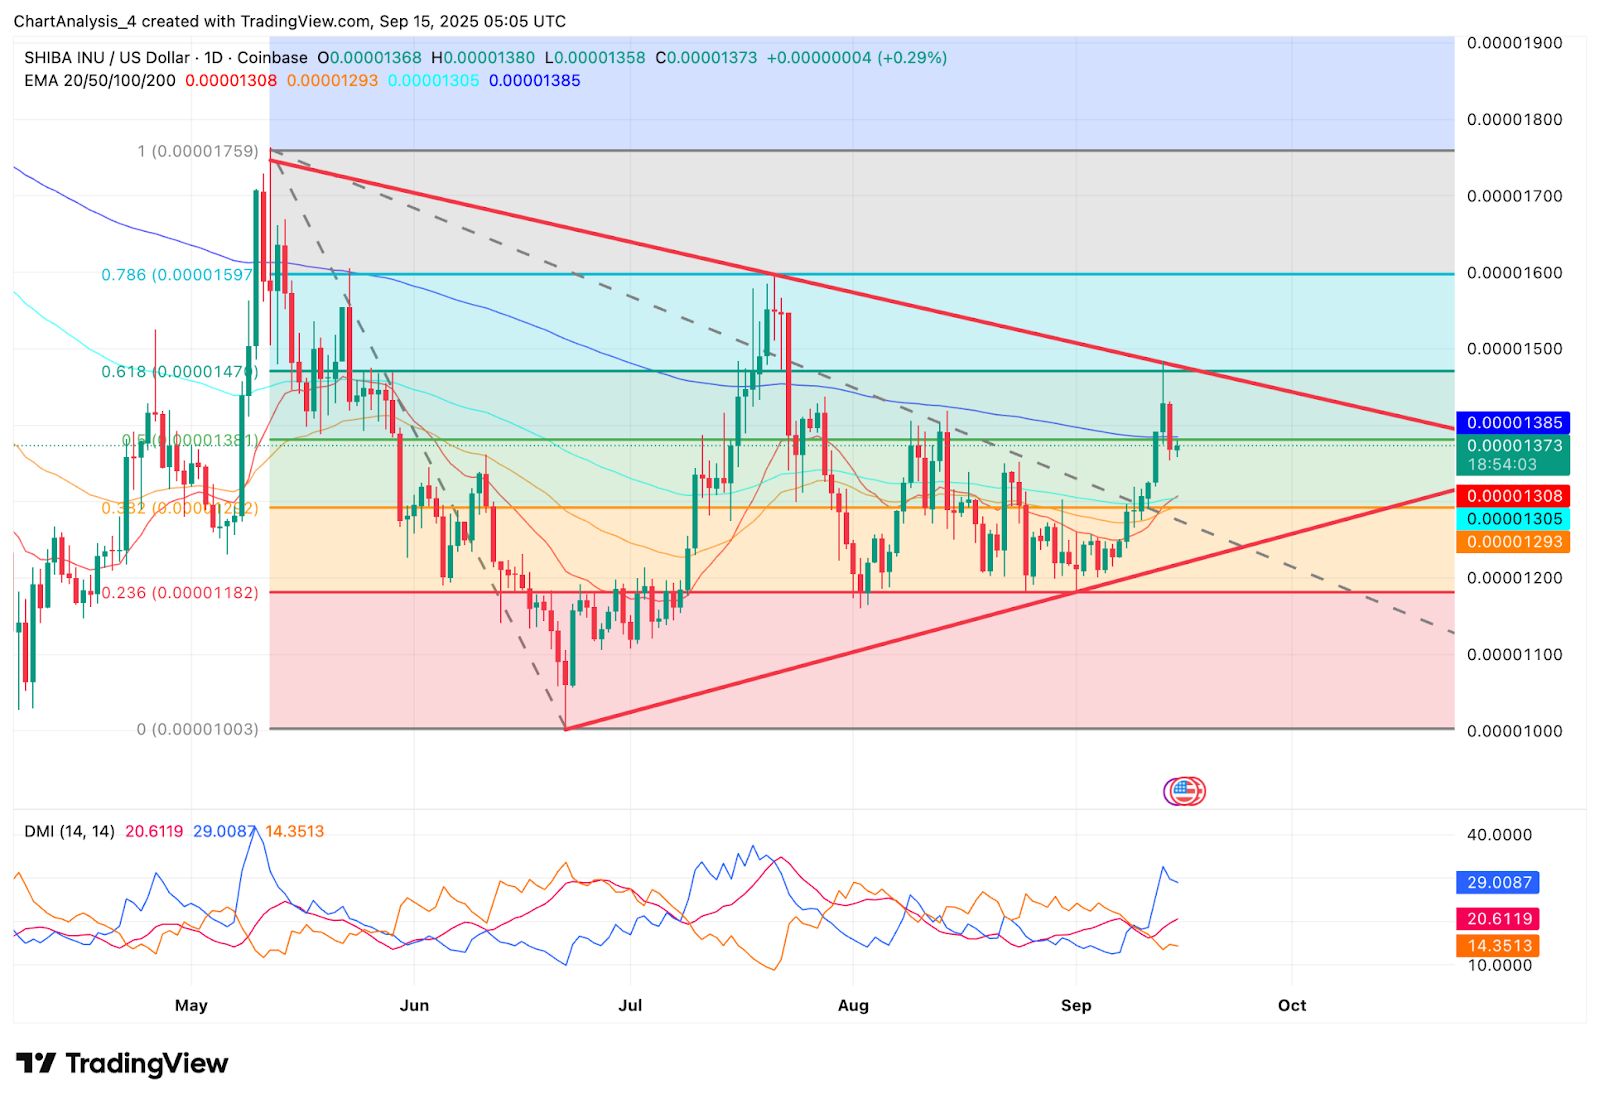The height and width of the screenshot is (1103, 1600).
Task: Click the pink 20.6119 DMI value tag
Action: [1497, 919]
